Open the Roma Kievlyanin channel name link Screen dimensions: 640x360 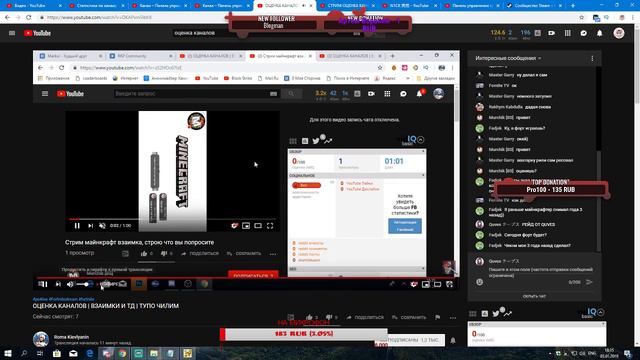coord(71,337)
